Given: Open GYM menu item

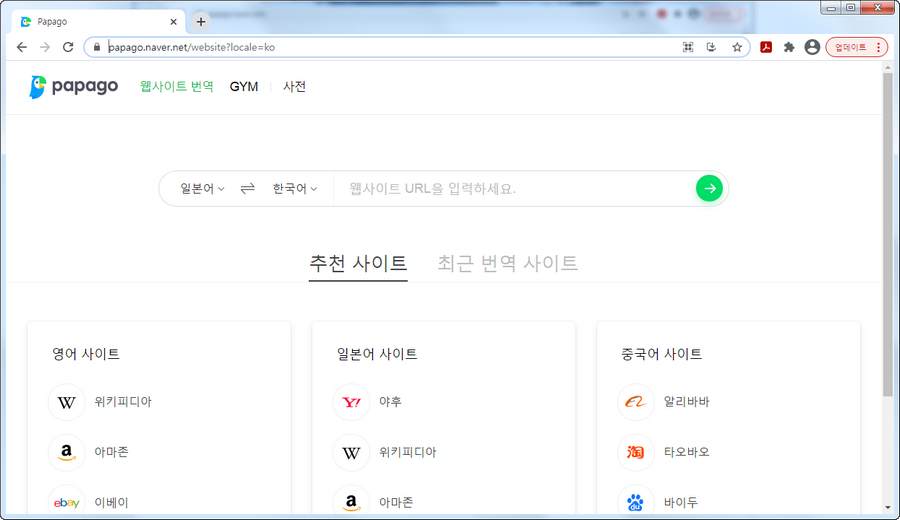Looking at the screenshot, I should tap(244, 87).
